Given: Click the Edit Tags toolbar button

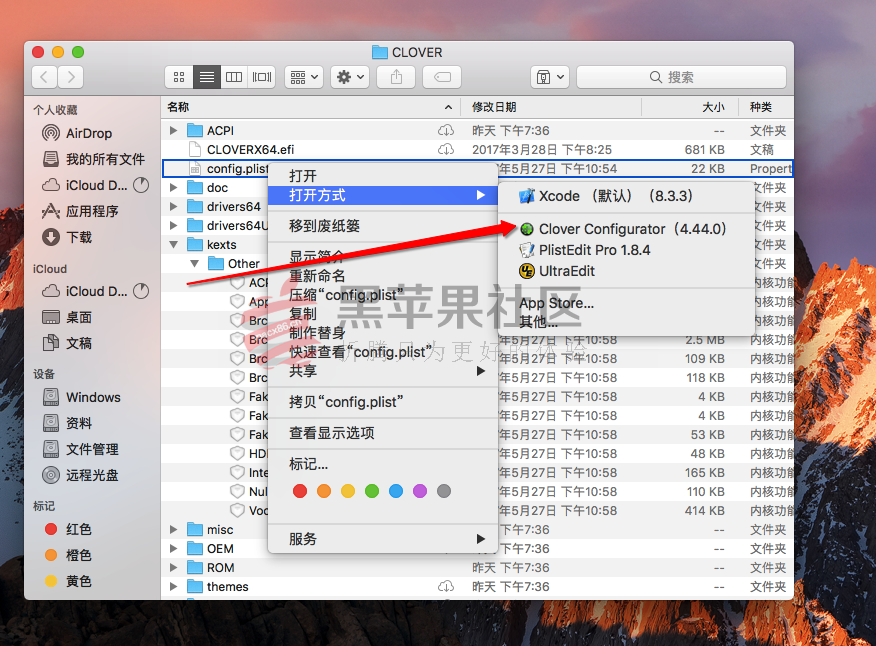Looking at the screenshot, I should 442,77.
